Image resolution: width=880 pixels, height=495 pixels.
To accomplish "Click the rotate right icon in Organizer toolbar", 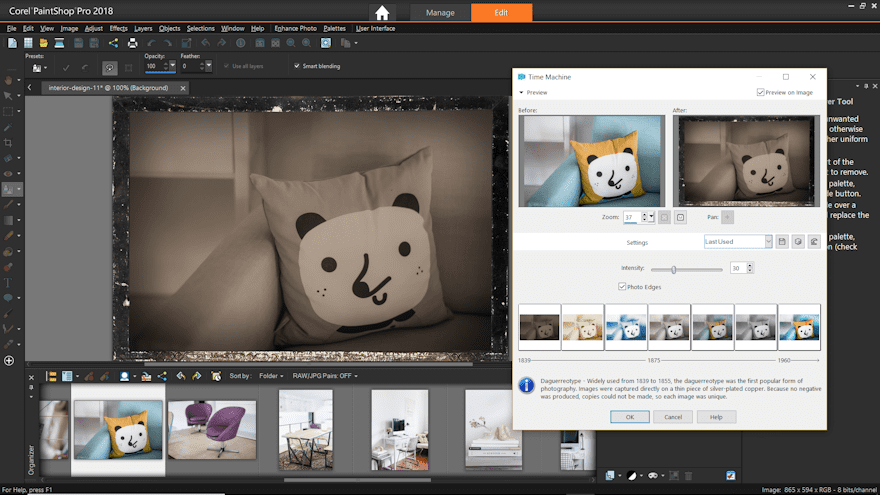I will coord(197,376).
